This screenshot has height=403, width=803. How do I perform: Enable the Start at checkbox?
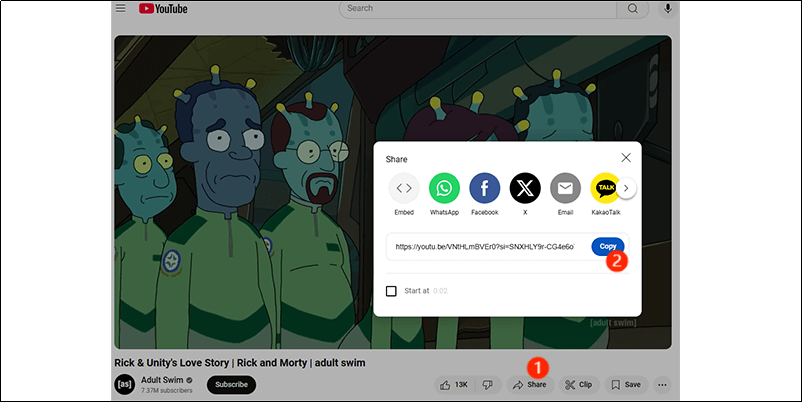[392, 291]
